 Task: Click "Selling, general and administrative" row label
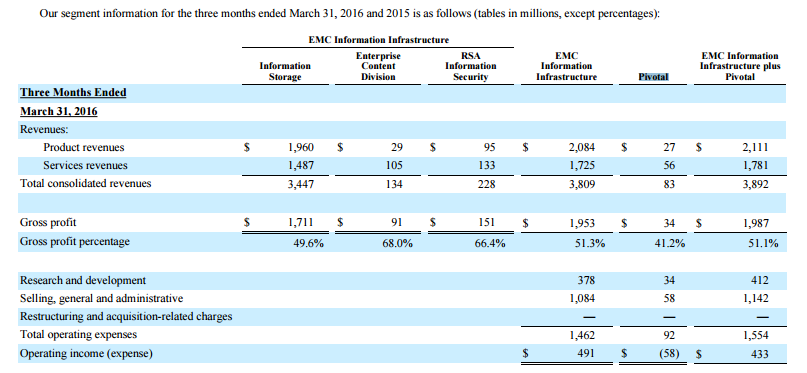click(x=101, y=298)
